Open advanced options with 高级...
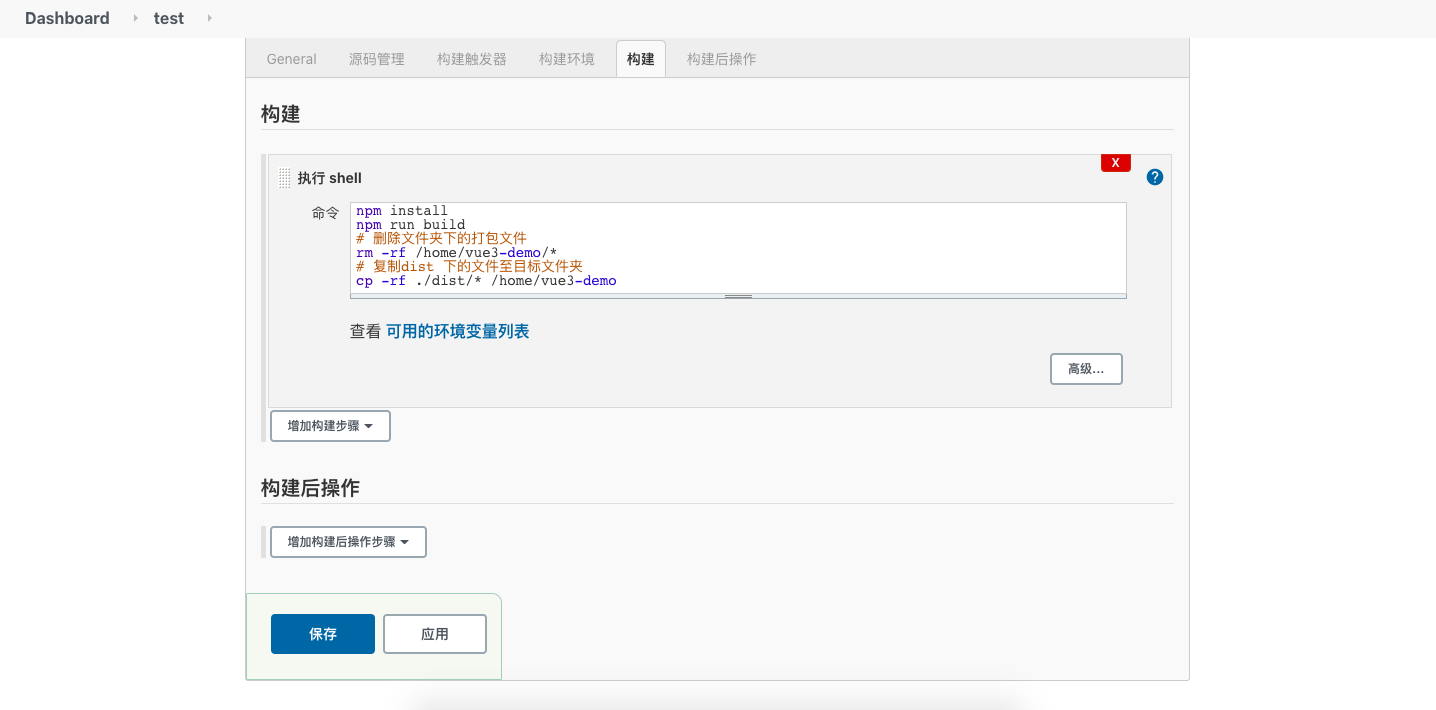 (x=1086, y=369)
